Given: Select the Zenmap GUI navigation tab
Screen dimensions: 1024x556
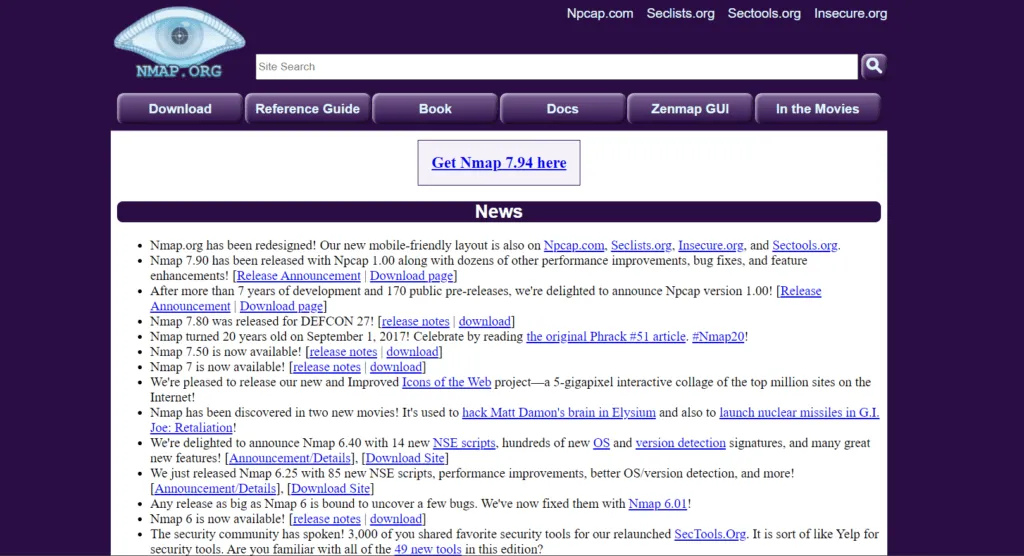Looking at the screenshot, I should (690, 109).
